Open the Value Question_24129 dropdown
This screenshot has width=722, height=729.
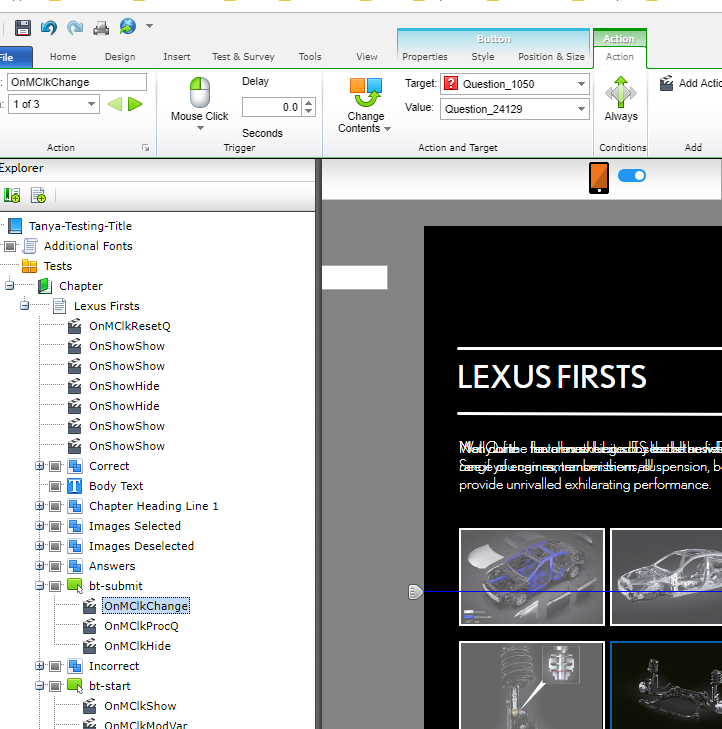515,109
